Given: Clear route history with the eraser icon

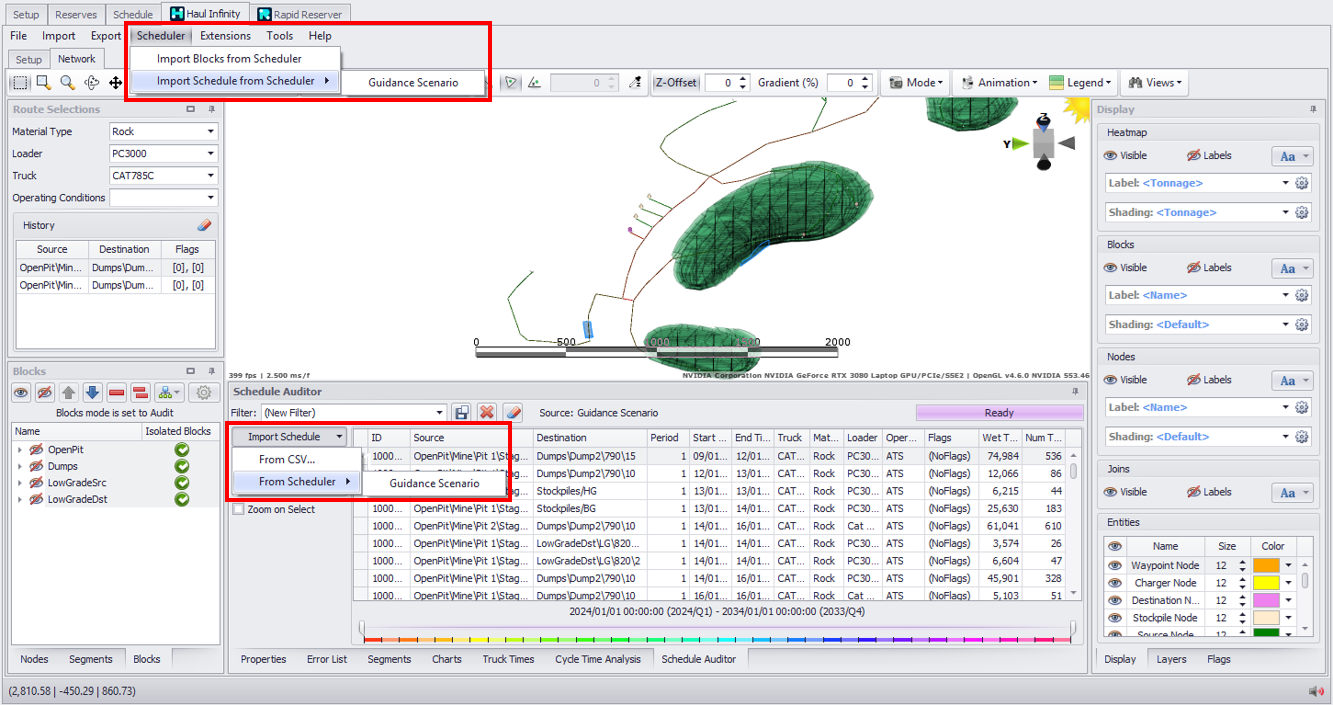Looking at the screenshot, I should (x=204, y=226).
